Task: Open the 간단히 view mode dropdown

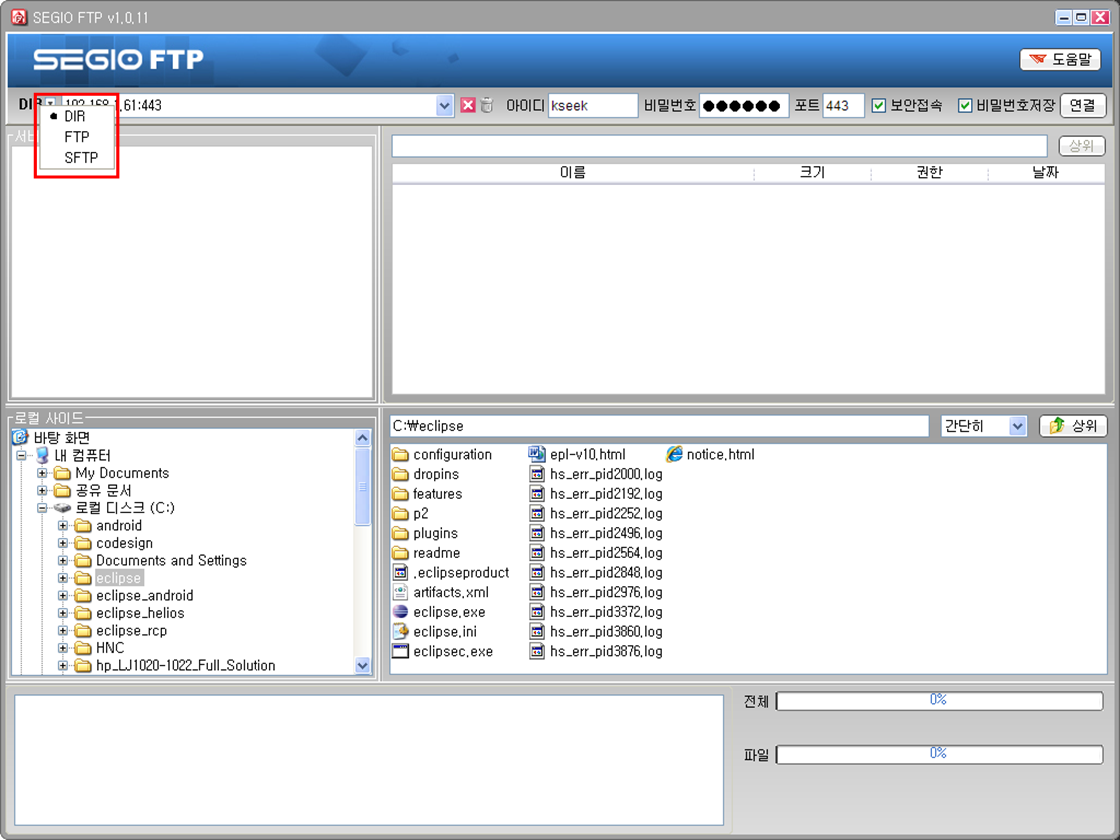Action: (1017, 426)
